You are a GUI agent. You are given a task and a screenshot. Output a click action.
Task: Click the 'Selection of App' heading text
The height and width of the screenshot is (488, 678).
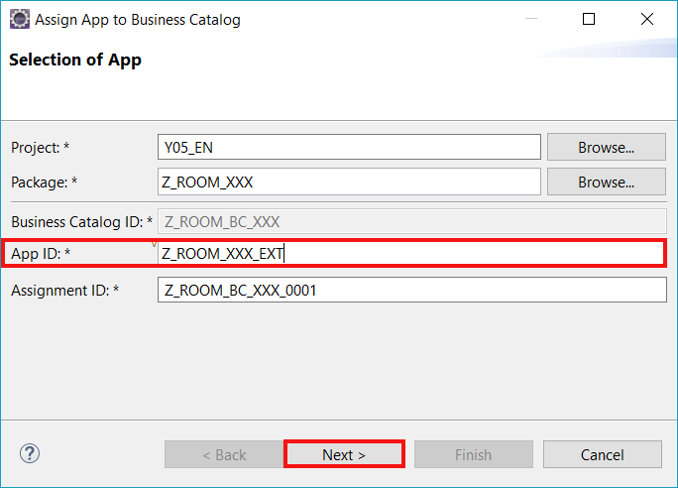tap(75, 60)
